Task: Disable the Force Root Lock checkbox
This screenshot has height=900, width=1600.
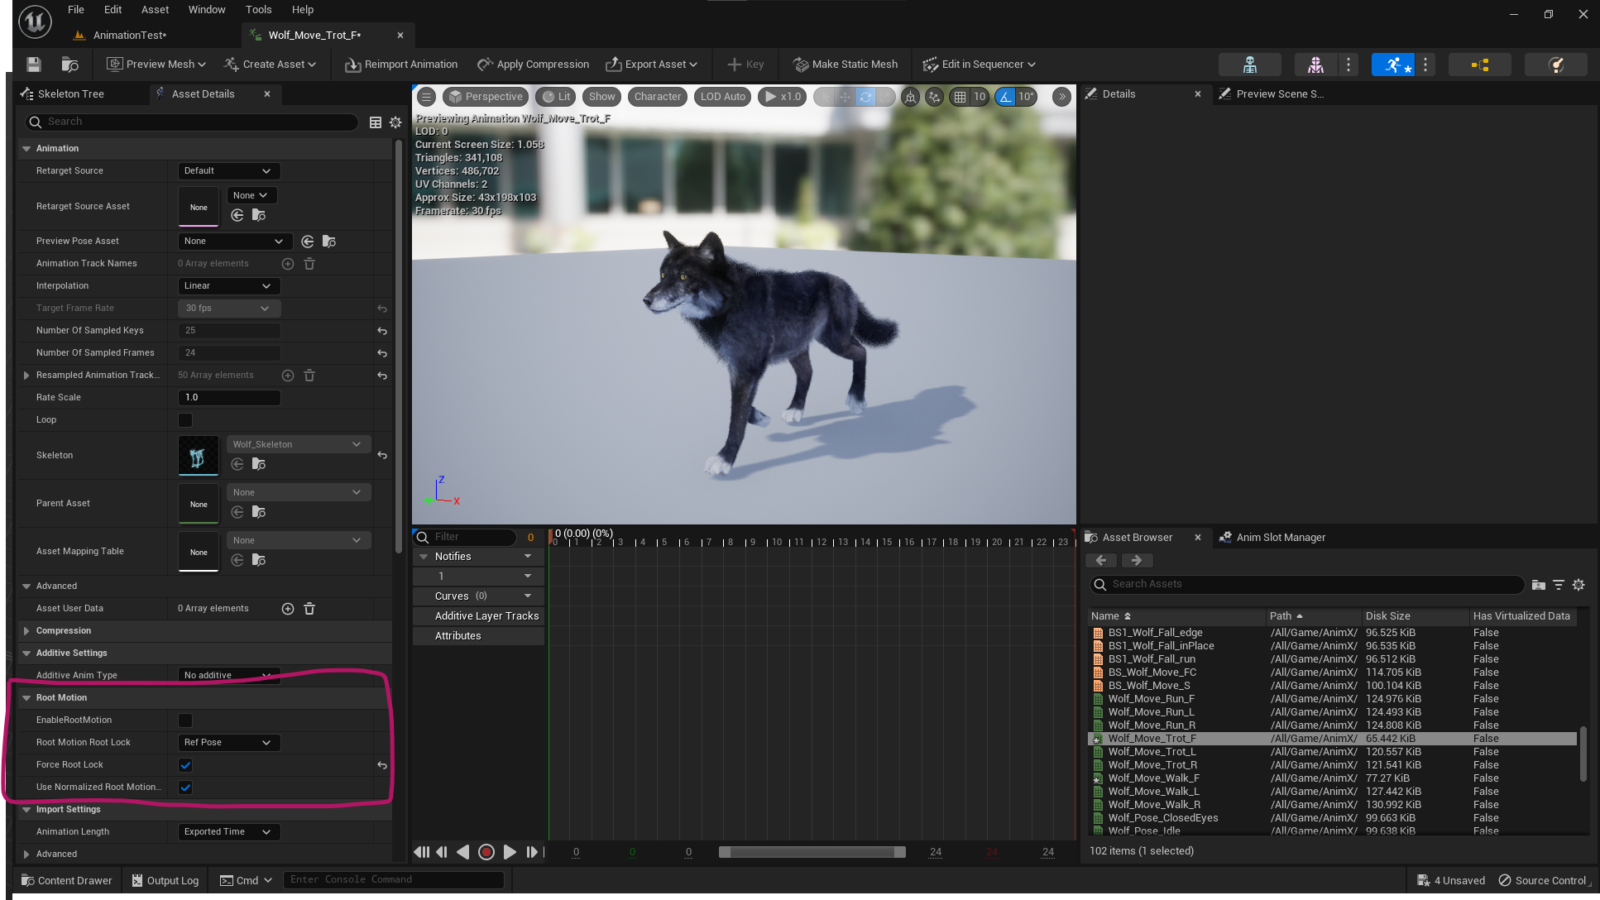Action: click(184, 764)
